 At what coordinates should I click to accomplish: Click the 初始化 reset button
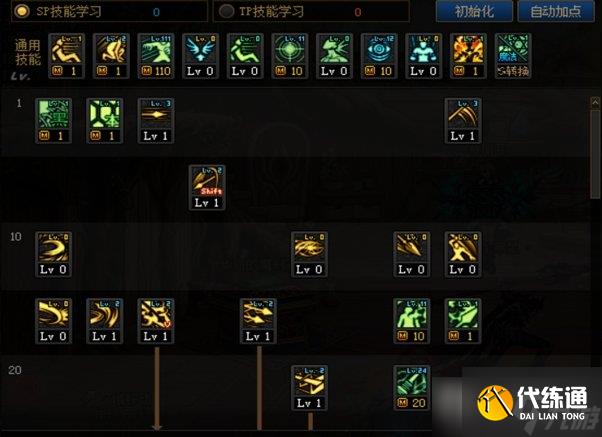474,11
